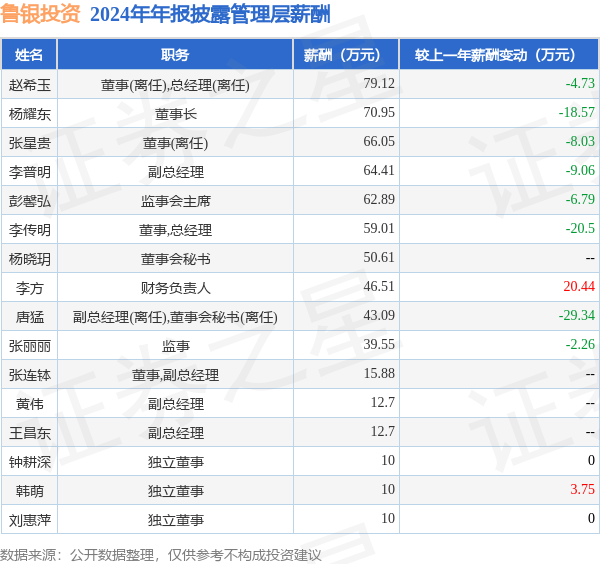Click the name 张丽丽
The height and width of the screenshot is (564, 600).
(29, 346)
